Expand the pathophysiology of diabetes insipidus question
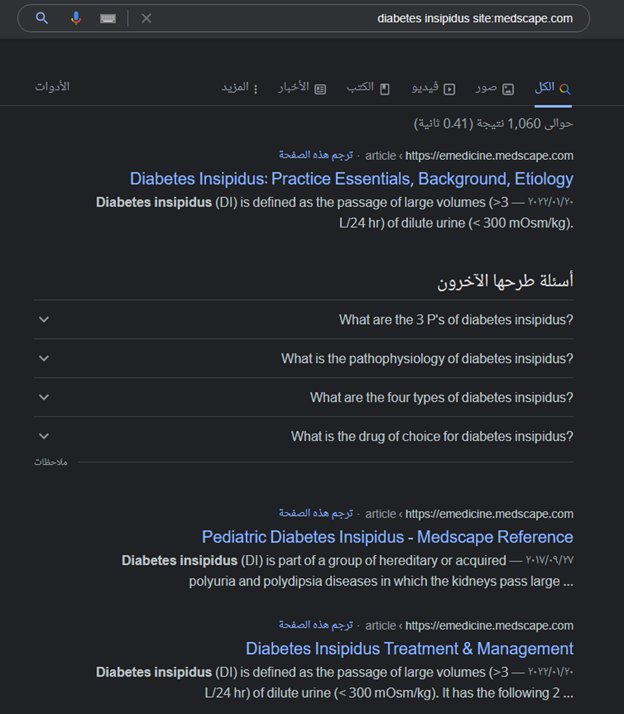Image resolution: width=624 pixels, height=714 pixels. [x=427, y=359]
